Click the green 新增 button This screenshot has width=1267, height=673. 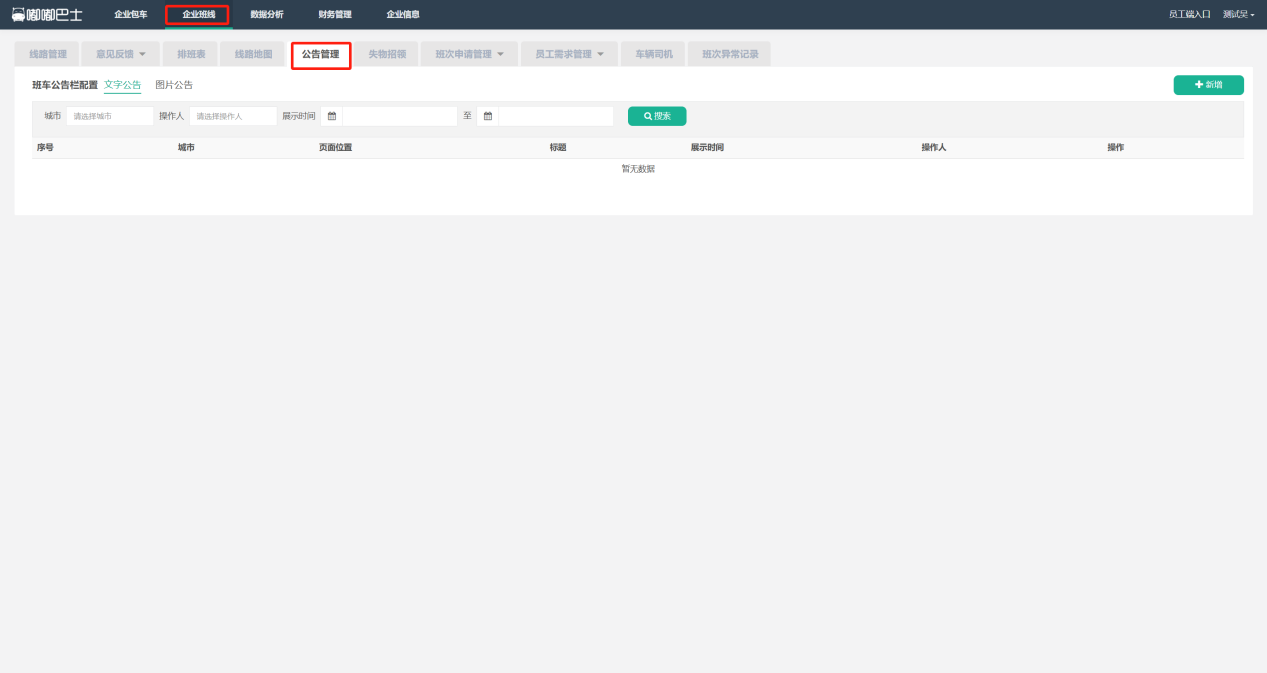point(1208,85)
